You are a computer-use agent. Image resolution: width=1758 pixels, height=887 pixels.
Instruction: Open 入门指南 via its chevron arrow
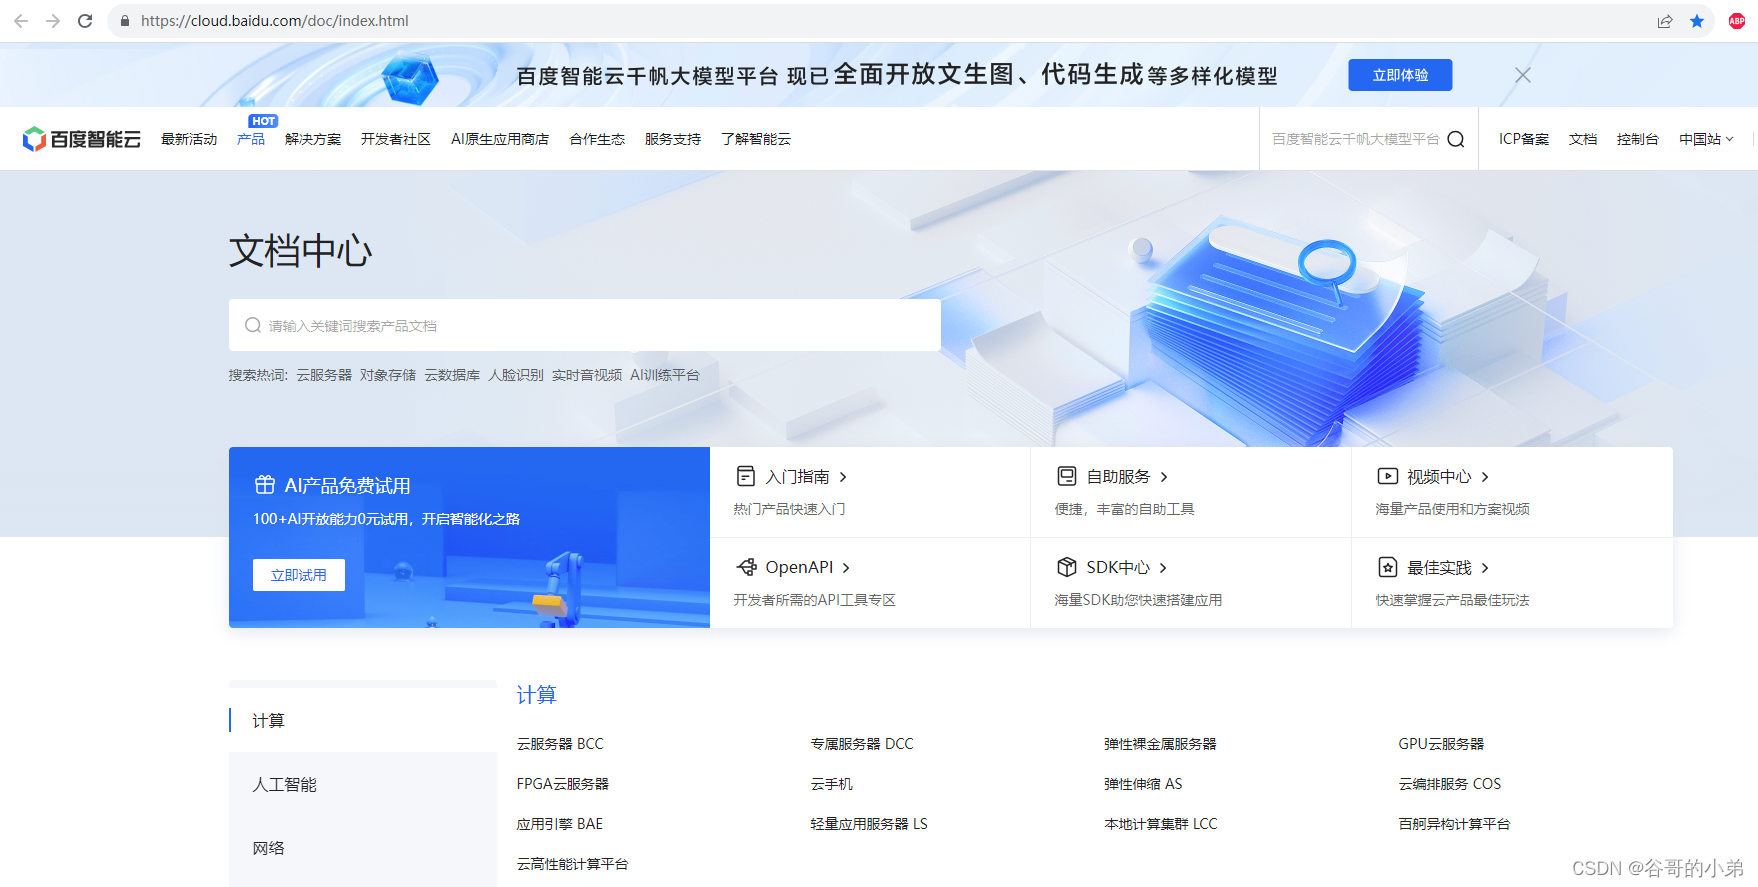tap(843, 477)
